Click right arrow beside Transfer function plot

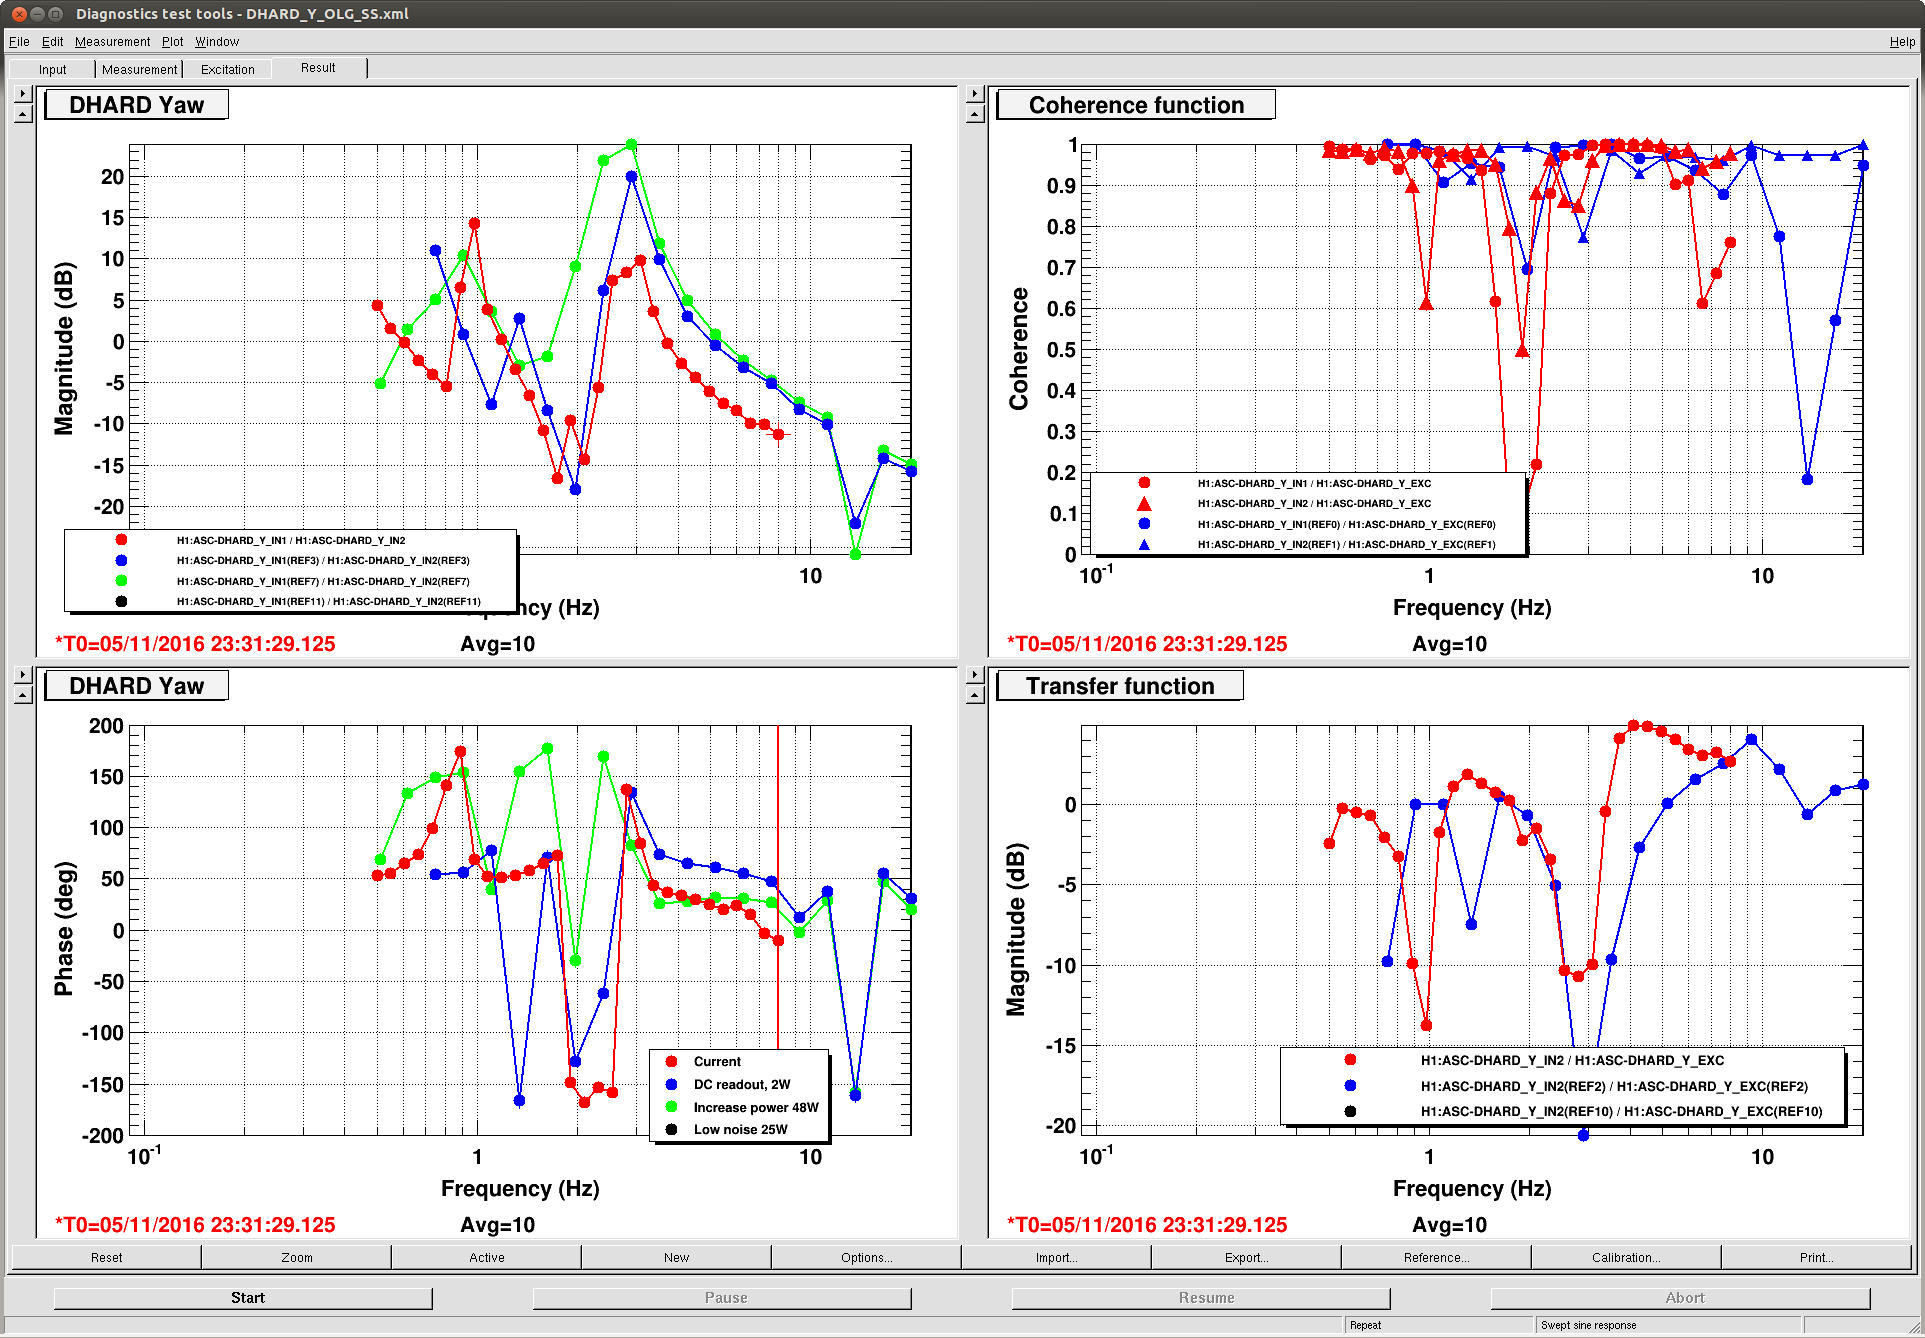point(975,675)
